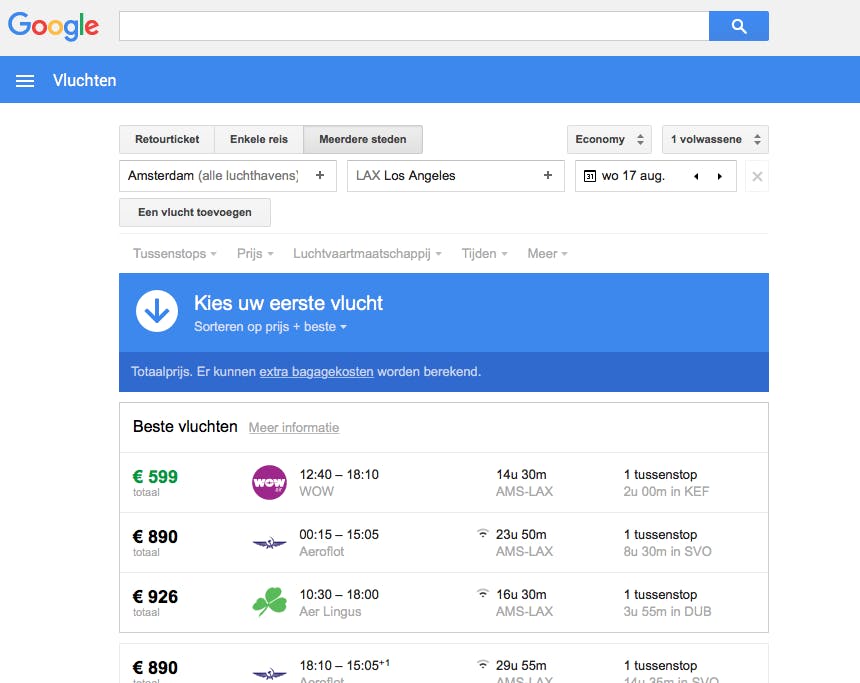The image size is (860, 683).
Task: Click the blue Google search button
Action: coord(738,27)
